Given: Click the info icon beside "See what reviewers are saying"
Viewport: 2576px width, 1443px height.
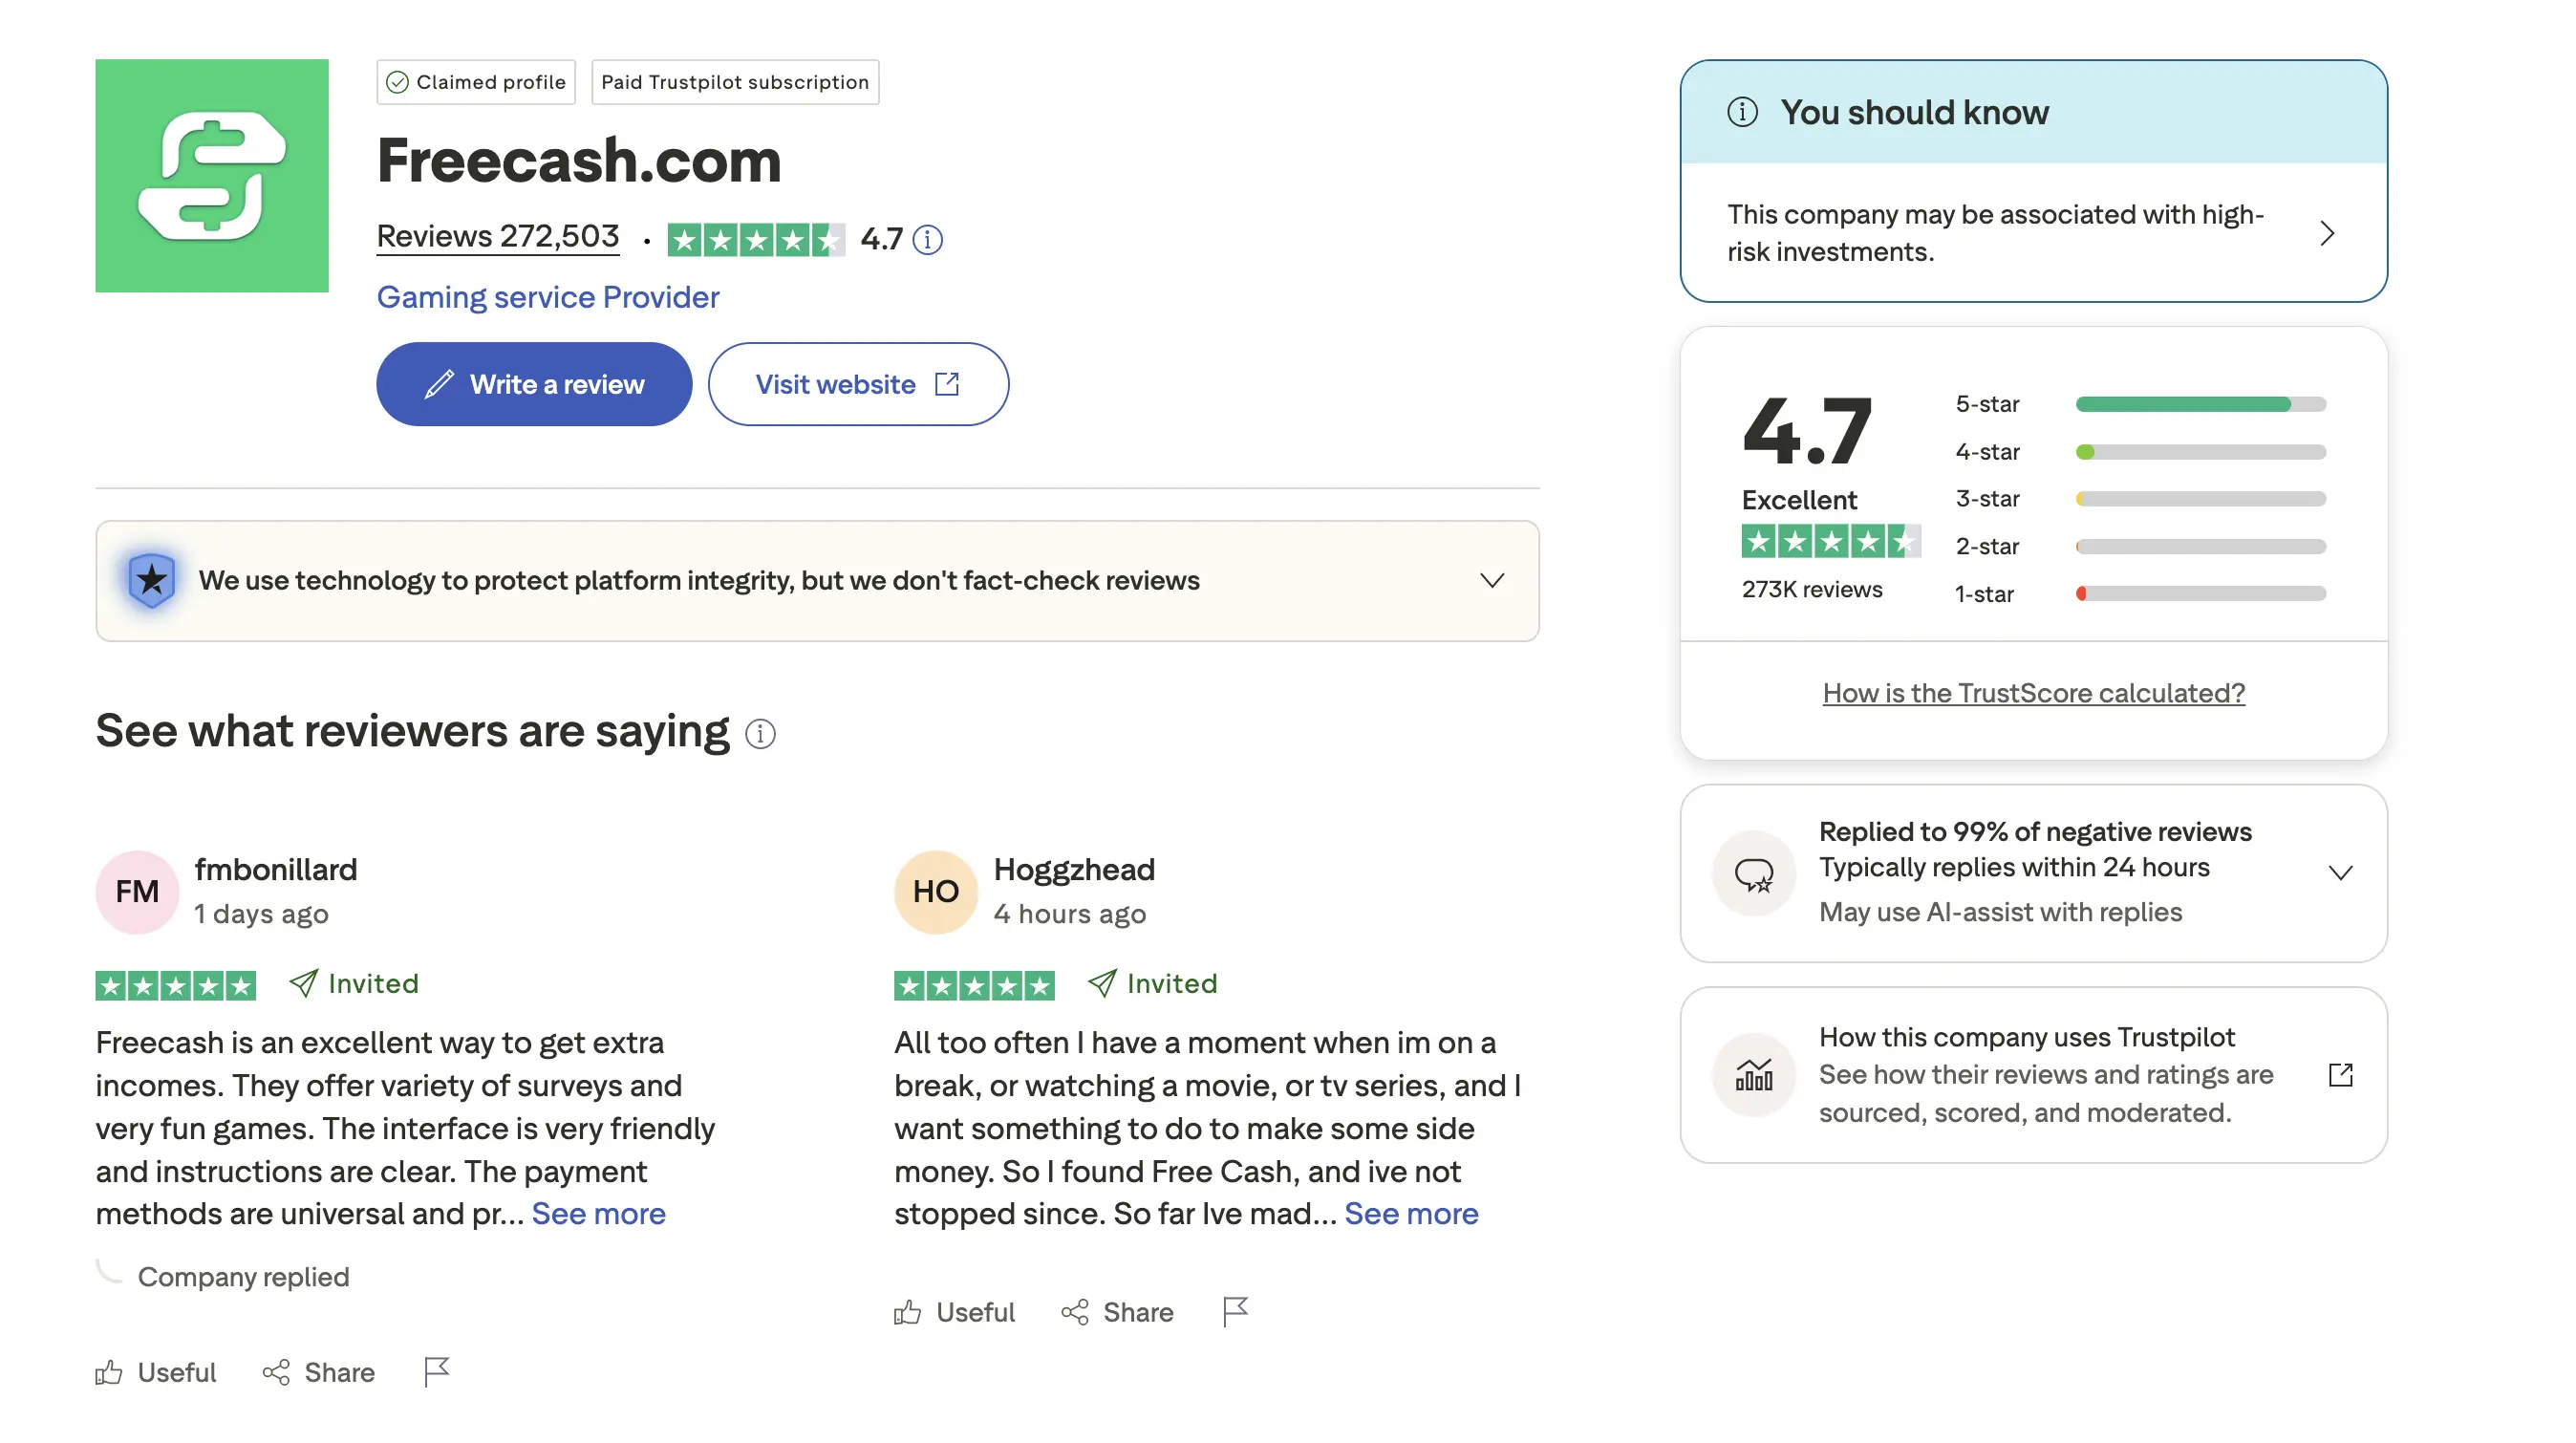Looking at the screenshot, I should (x=761, y=733).
